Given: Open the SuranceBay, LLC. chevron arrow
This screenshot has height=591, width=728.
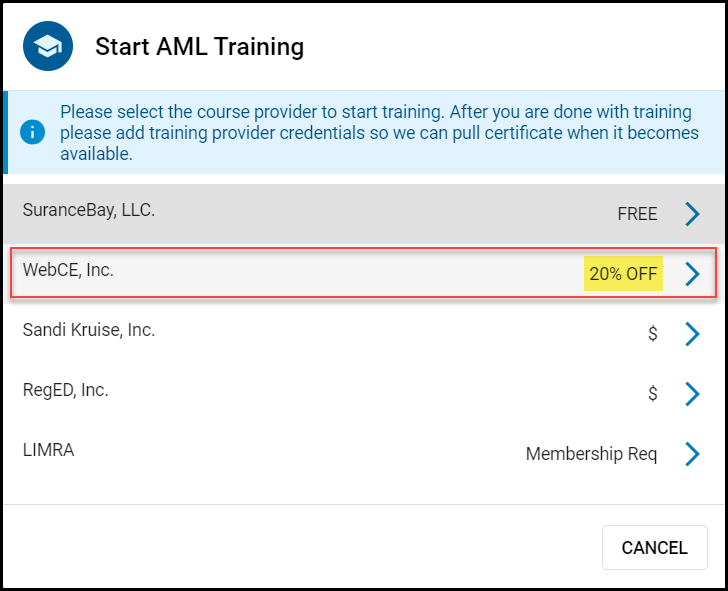Looking at the screenshot, I should [692, 214].
